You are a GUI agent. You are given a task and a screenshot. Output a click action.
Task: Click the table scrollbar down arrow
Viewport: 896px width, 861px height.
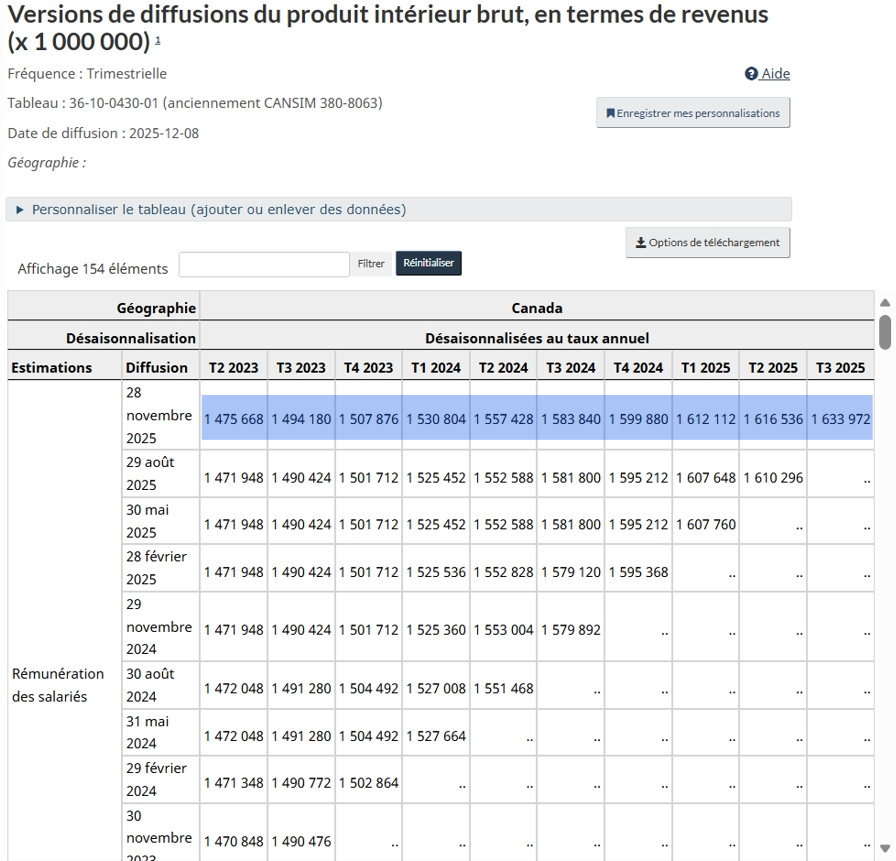click(884, 849)
